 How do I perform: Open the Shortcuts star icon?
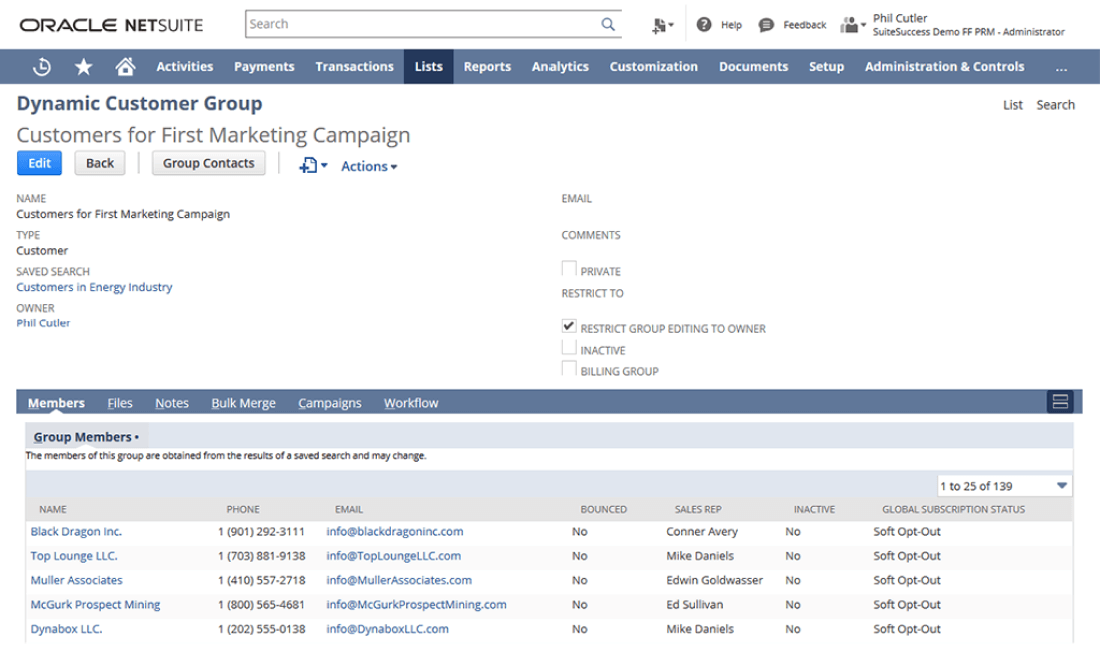point(84,67)
